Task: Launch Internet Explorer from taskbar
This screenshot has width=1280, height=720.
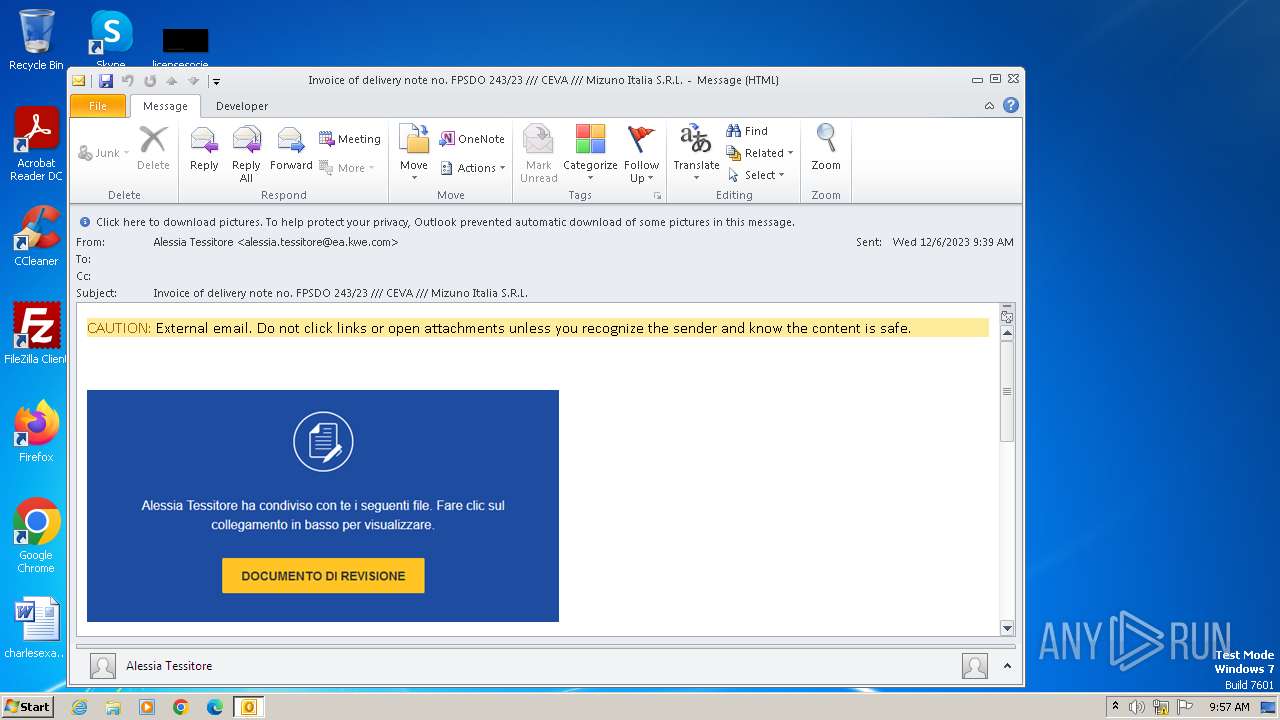Action: tap(79, 707)
